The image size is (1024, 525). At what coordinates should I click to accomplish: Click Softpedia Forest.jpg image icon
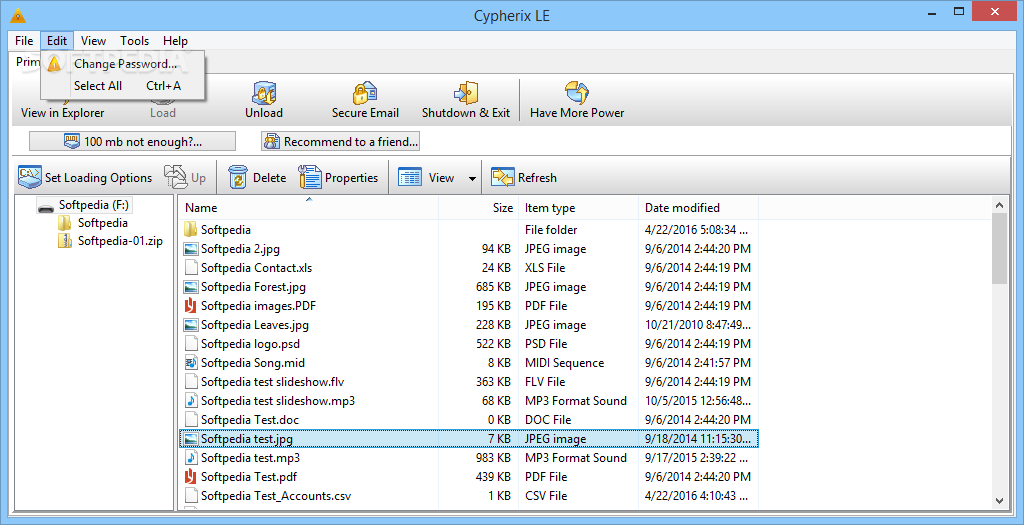(191, 287)
